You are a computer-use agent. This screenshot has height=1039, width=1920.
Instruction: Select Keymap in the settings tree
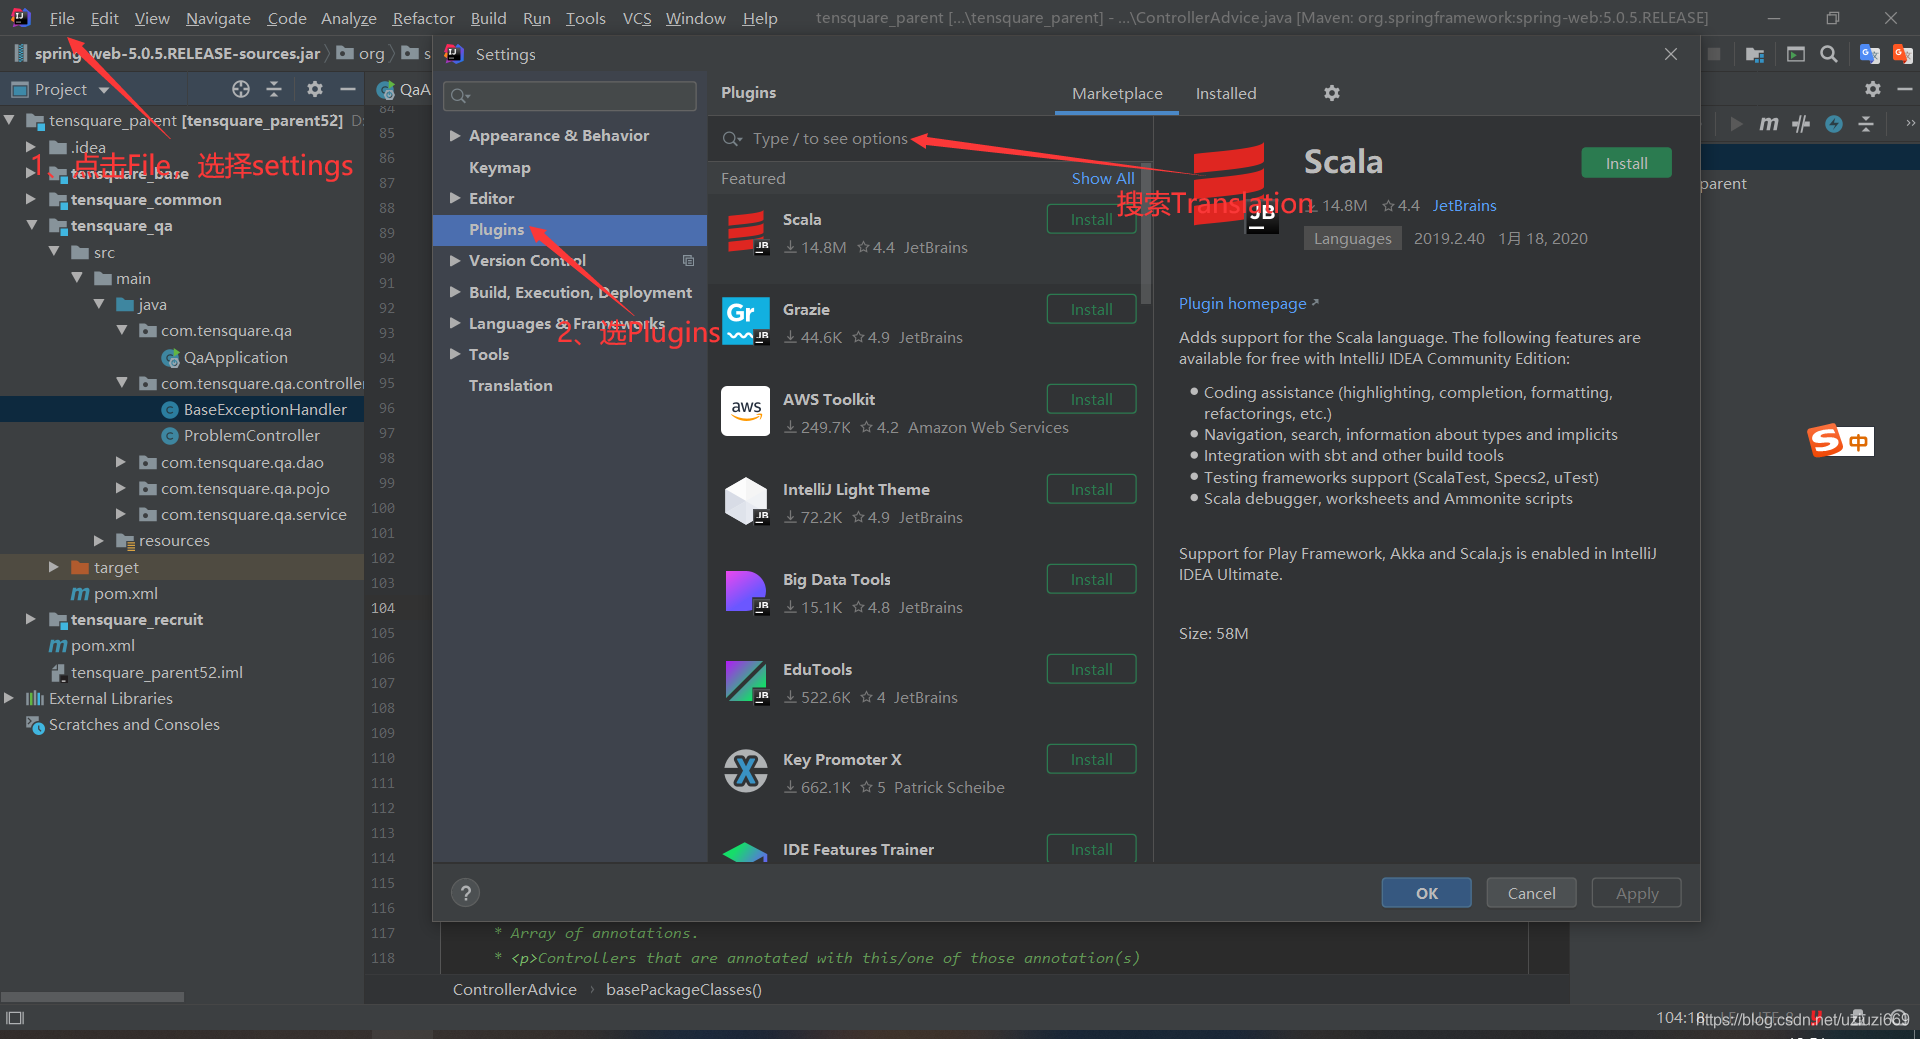(499, 167)
